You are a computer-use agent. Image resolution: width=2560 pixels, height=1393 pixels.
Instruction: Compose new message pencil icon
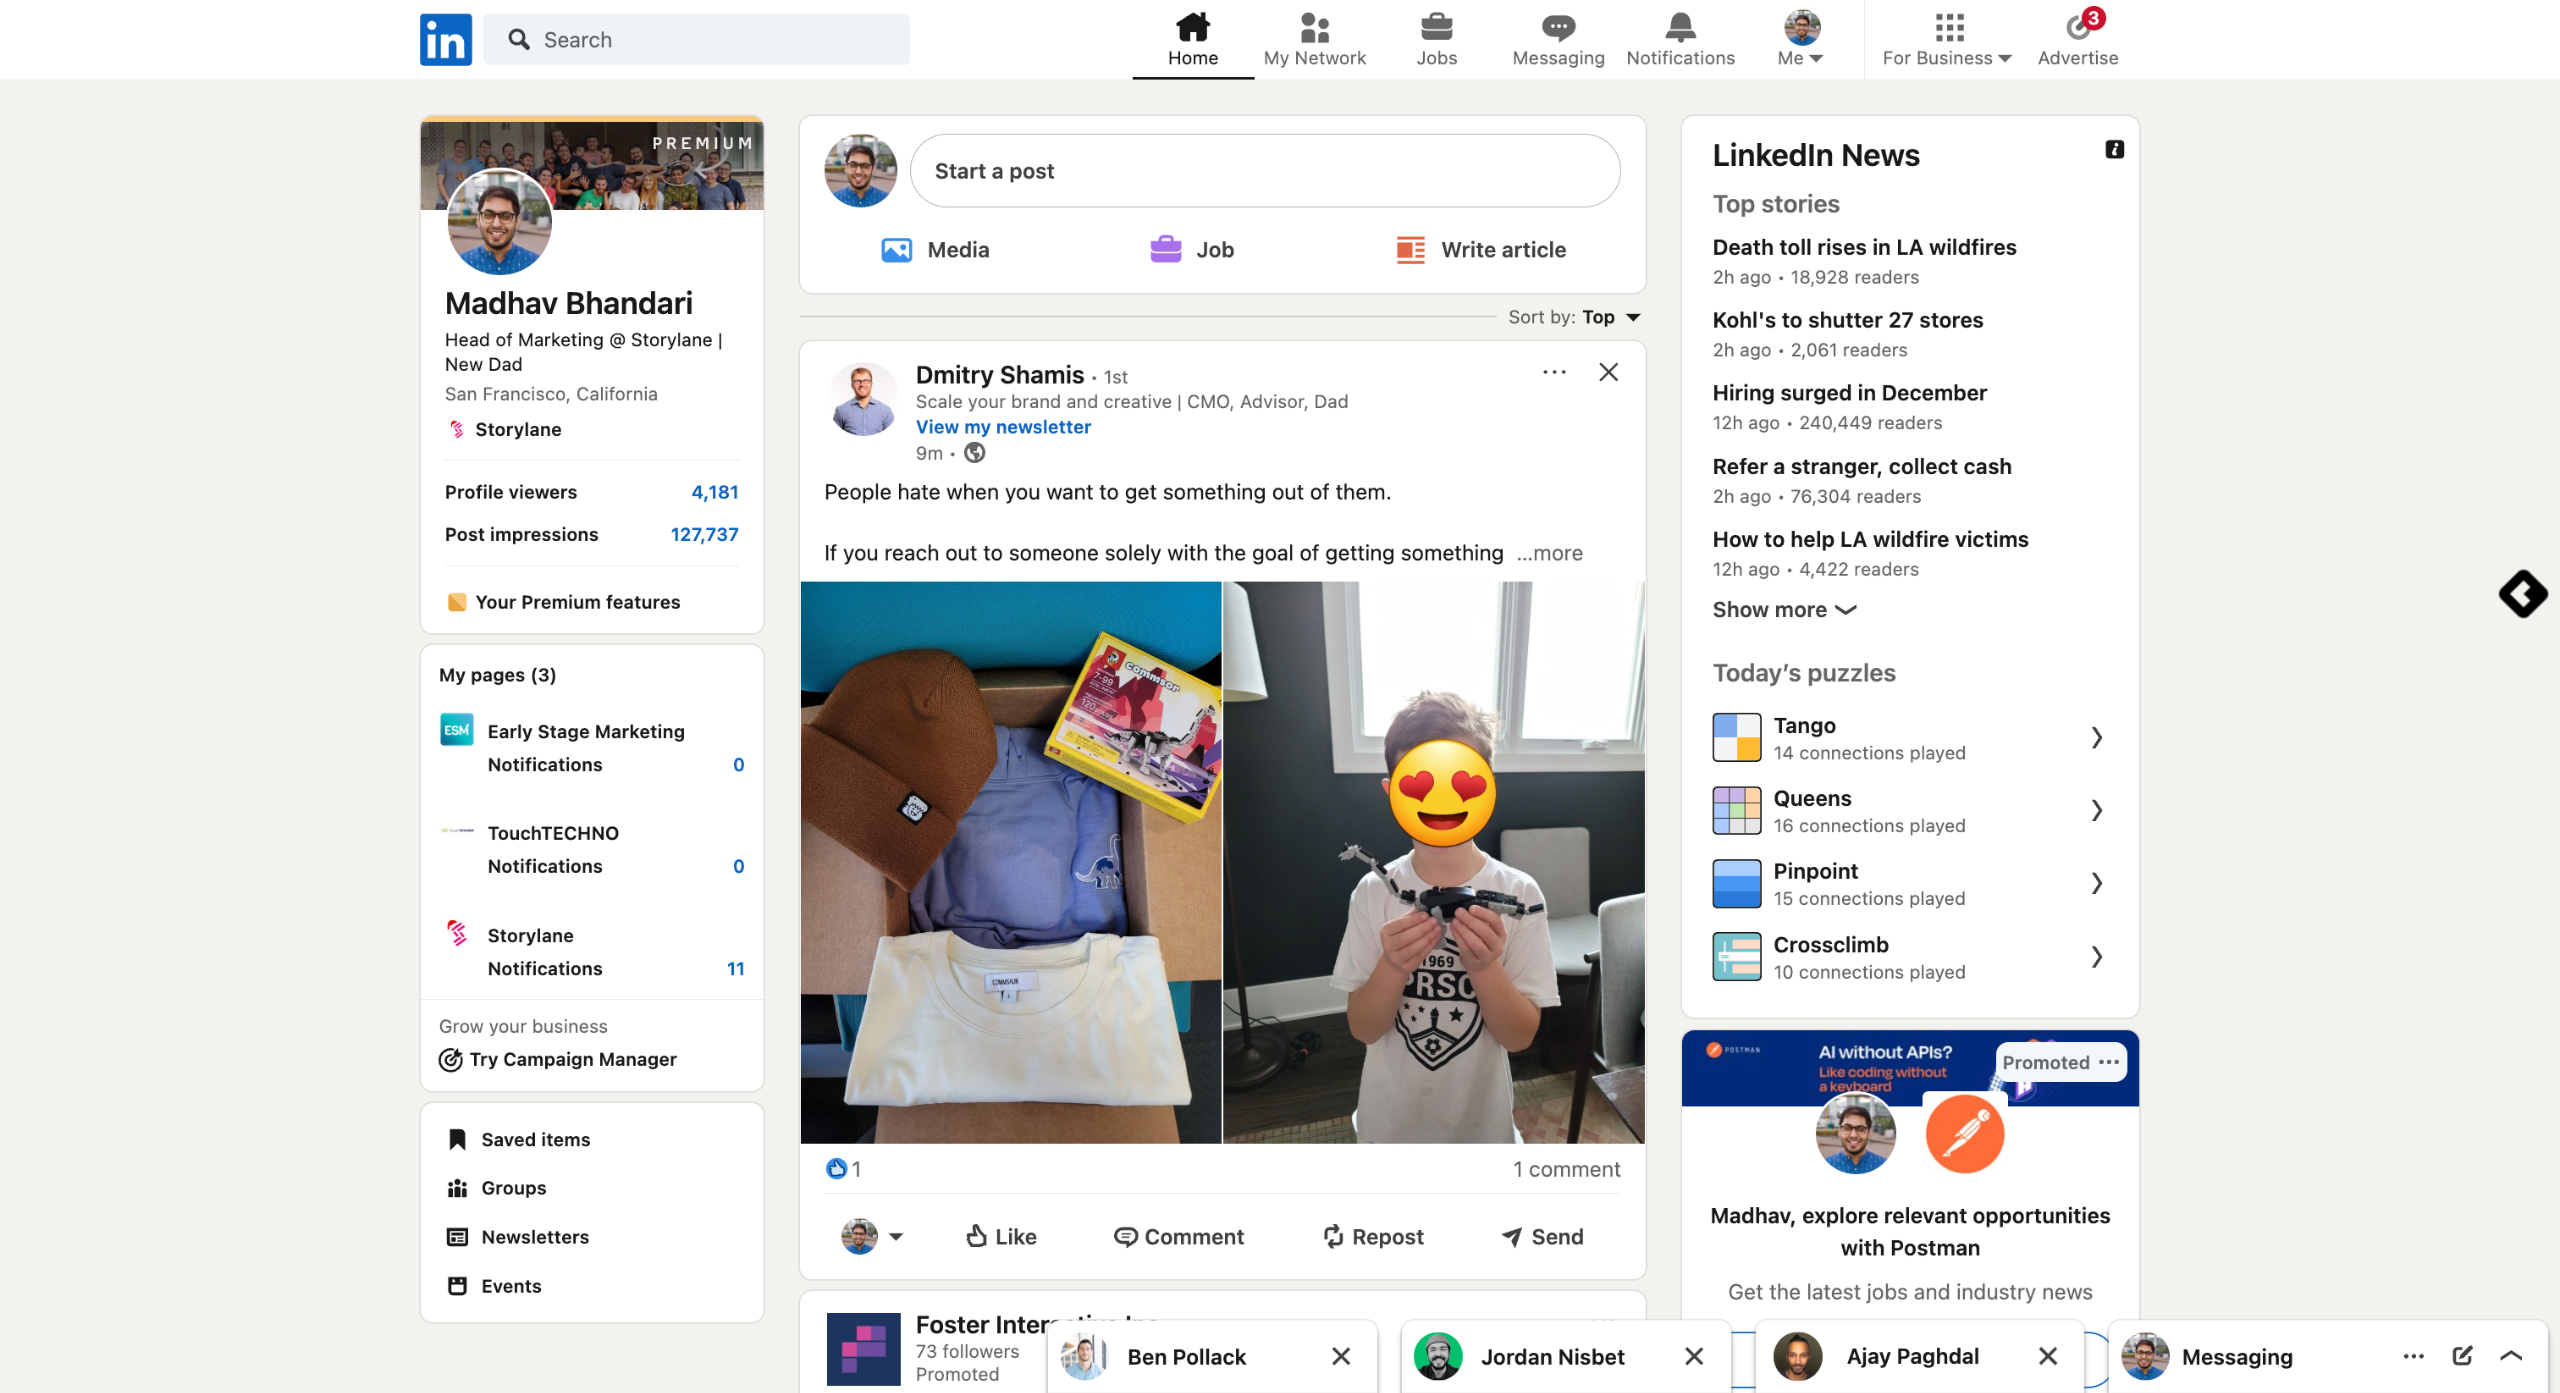pos(2461,1356)
